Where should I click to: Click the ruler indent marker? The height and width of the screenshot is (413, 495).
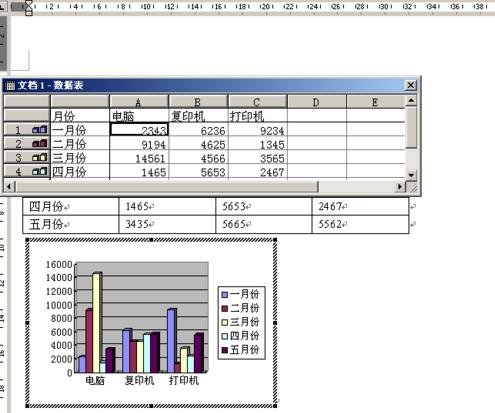point(29,8)
